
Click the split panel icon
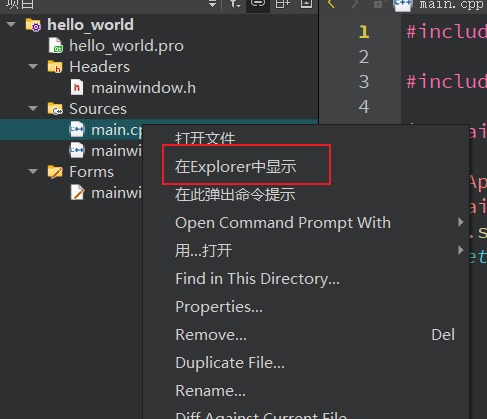click(283, 4)
